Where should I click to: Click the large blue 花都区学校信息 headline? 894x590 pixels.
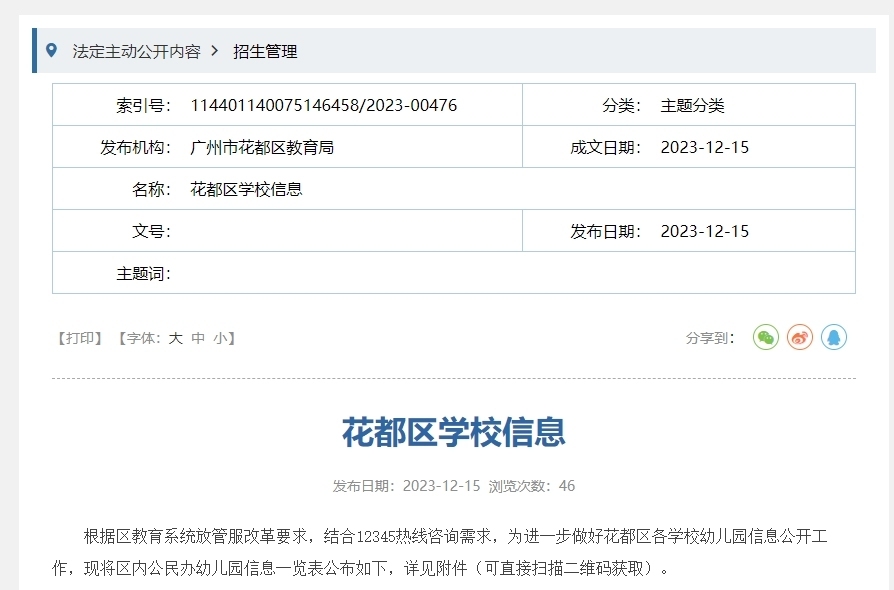click(454, 432)
